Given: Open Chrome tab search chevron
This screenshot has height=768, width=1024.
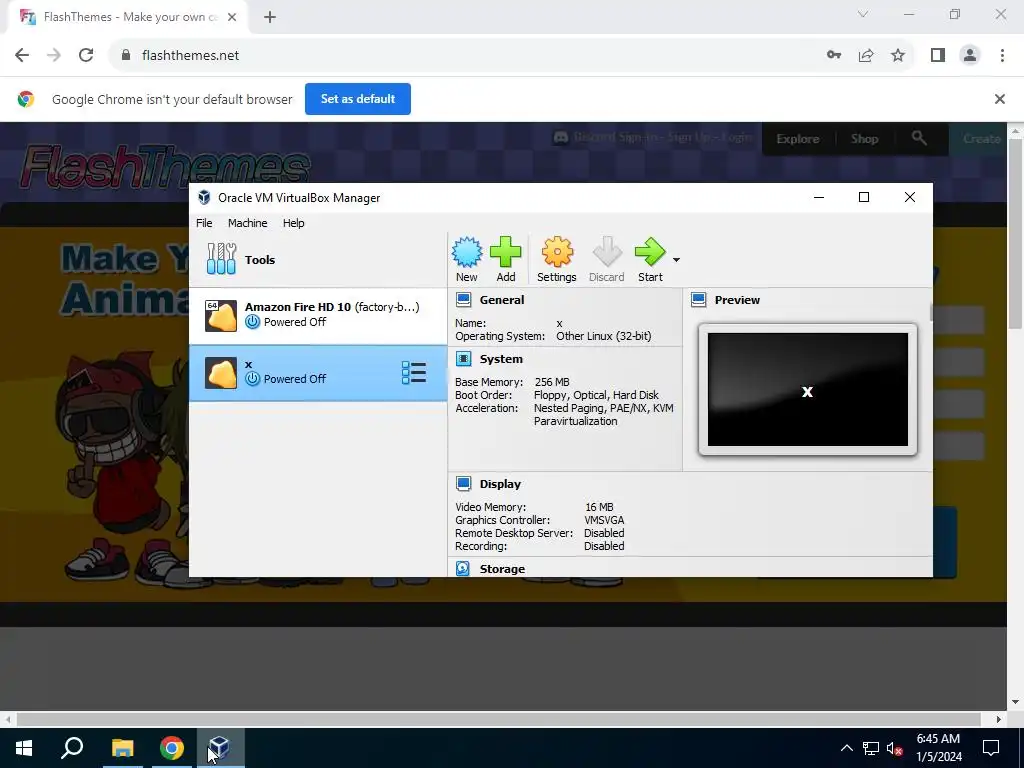Looking at the screenshot, I should [x=863, y=14].
